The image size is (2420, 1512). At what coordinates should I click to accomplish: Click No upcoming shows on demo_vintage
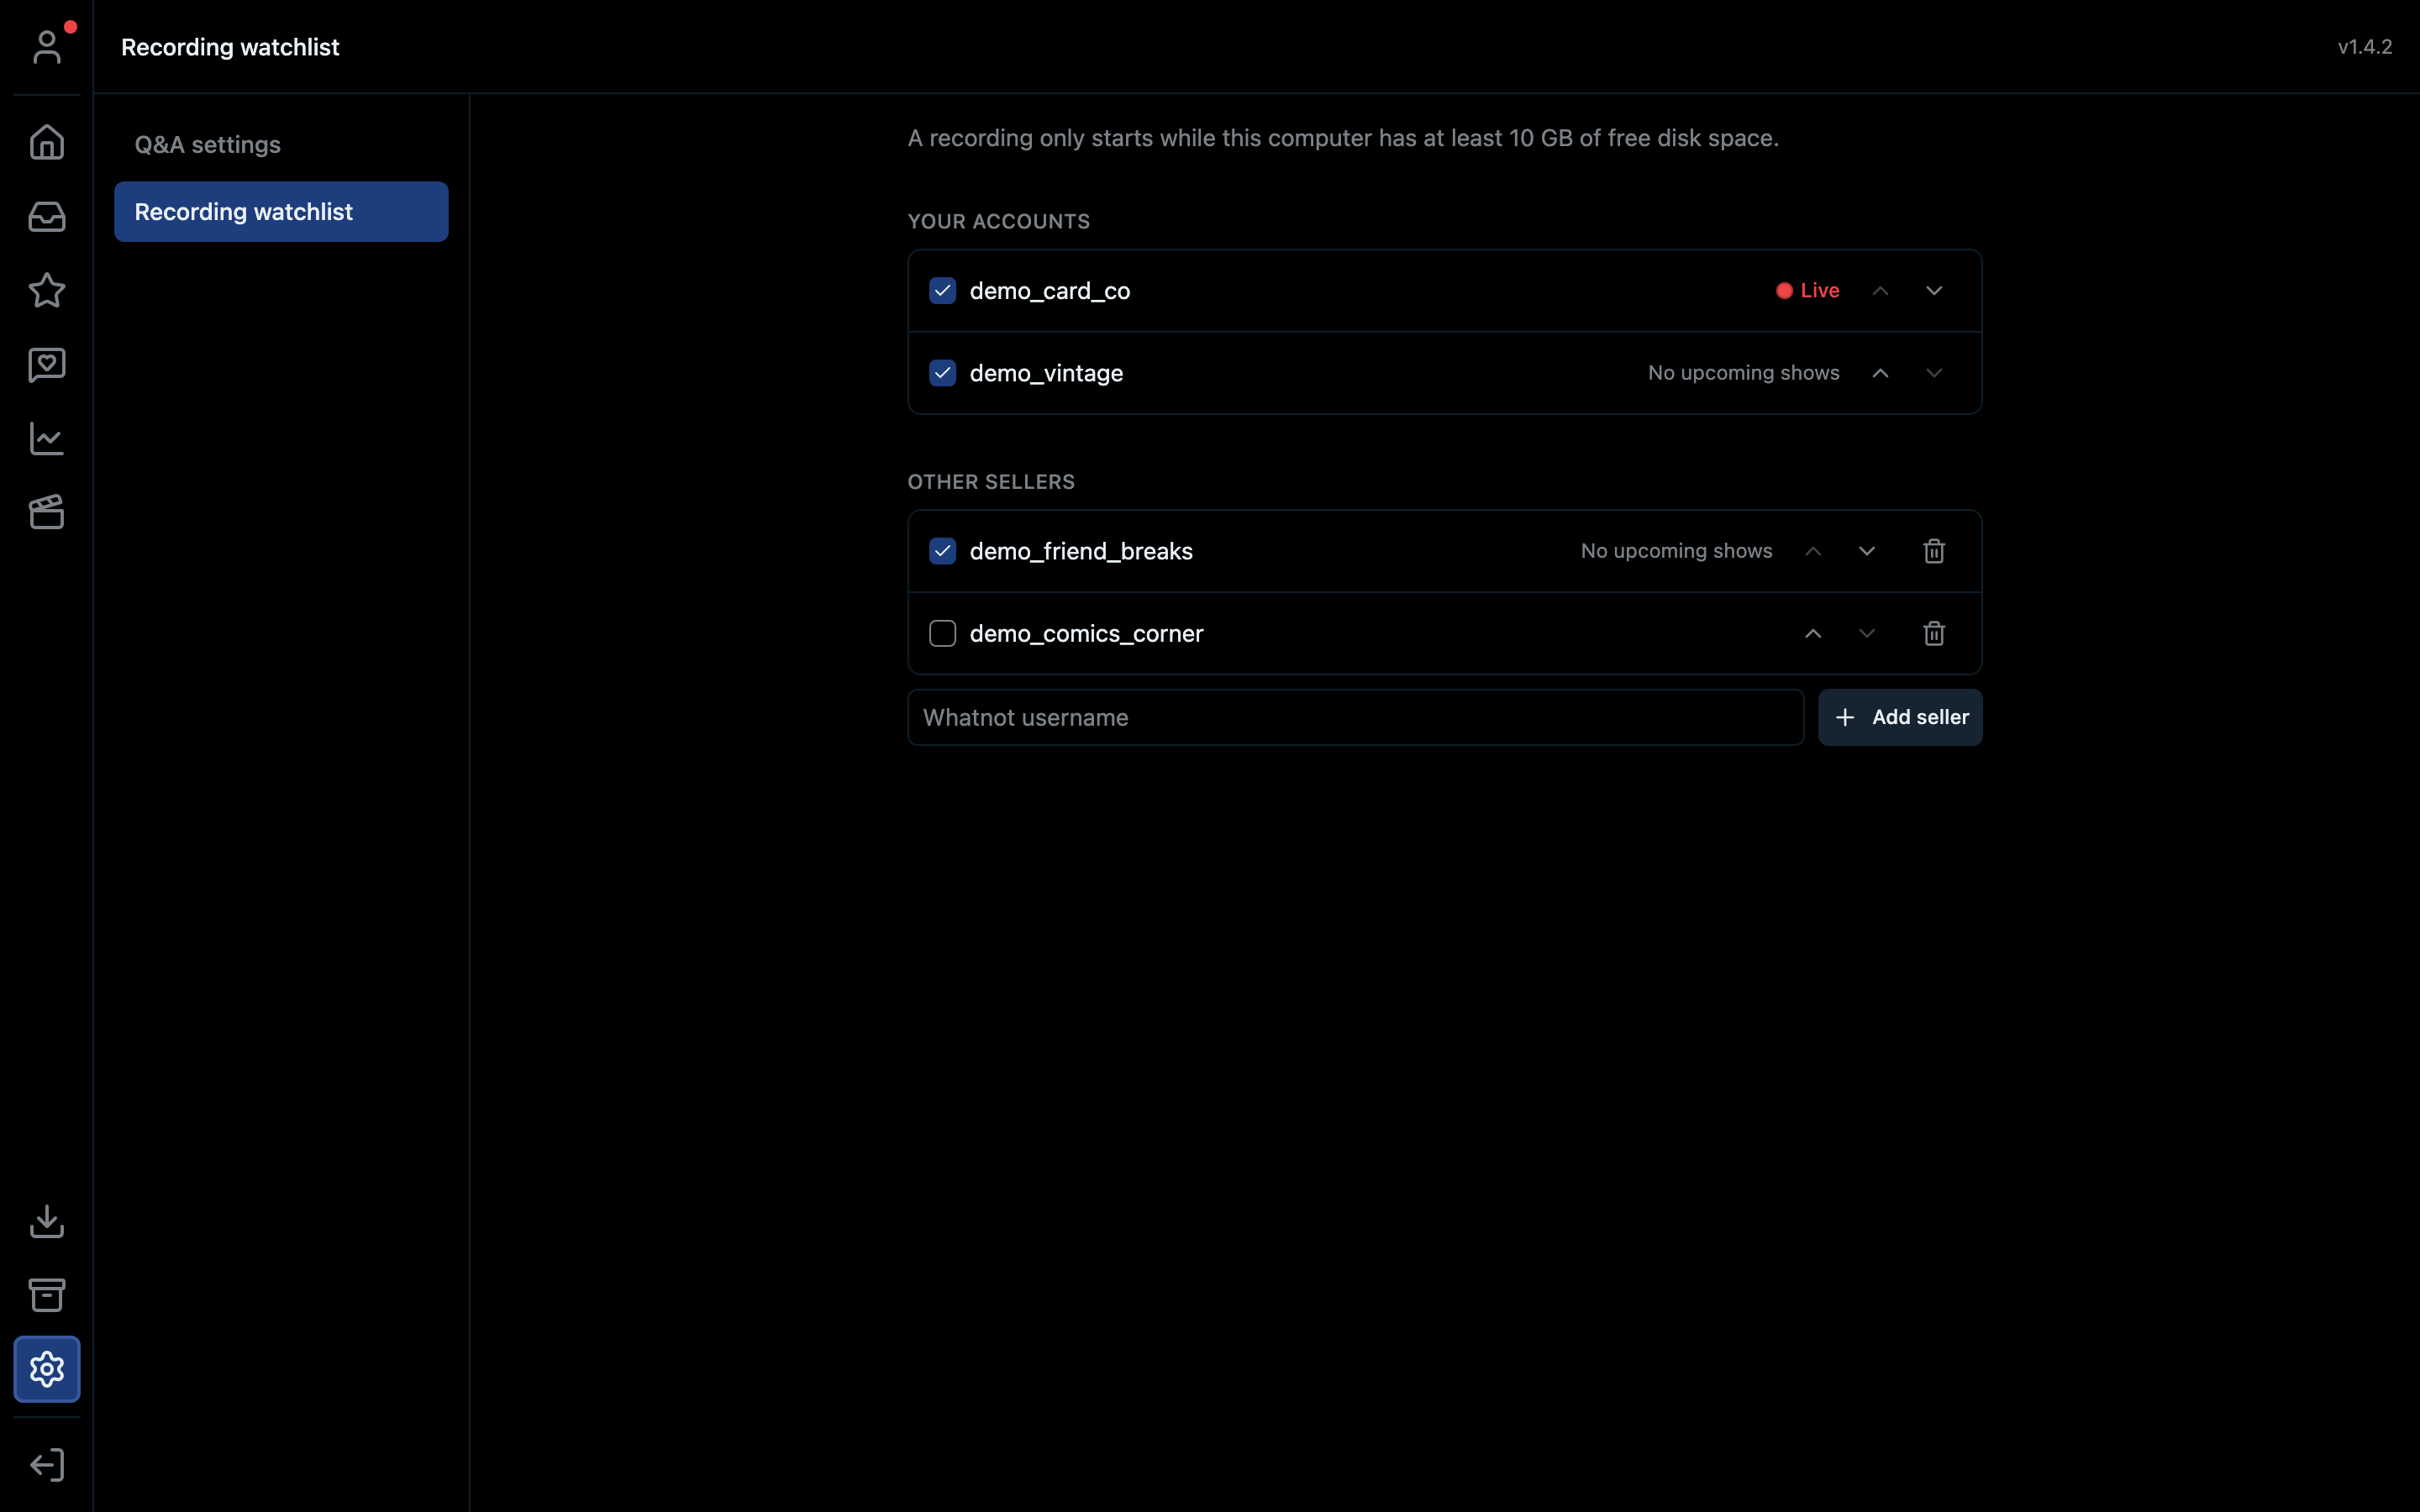pyautogui.click(x=1743, y=373)
